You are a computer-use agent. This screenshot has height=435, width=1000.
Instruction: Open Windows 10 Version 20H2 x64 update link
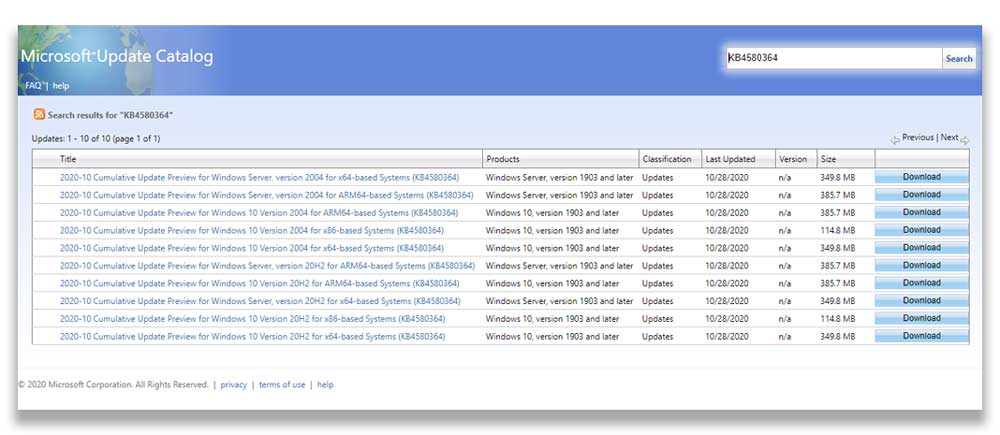[253, 336]
